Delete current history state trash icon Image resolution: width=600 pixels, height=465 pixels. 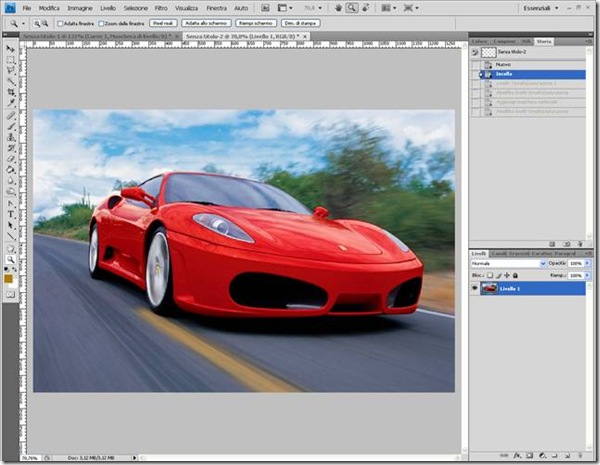pyautogui.click(x=580, y=244)
